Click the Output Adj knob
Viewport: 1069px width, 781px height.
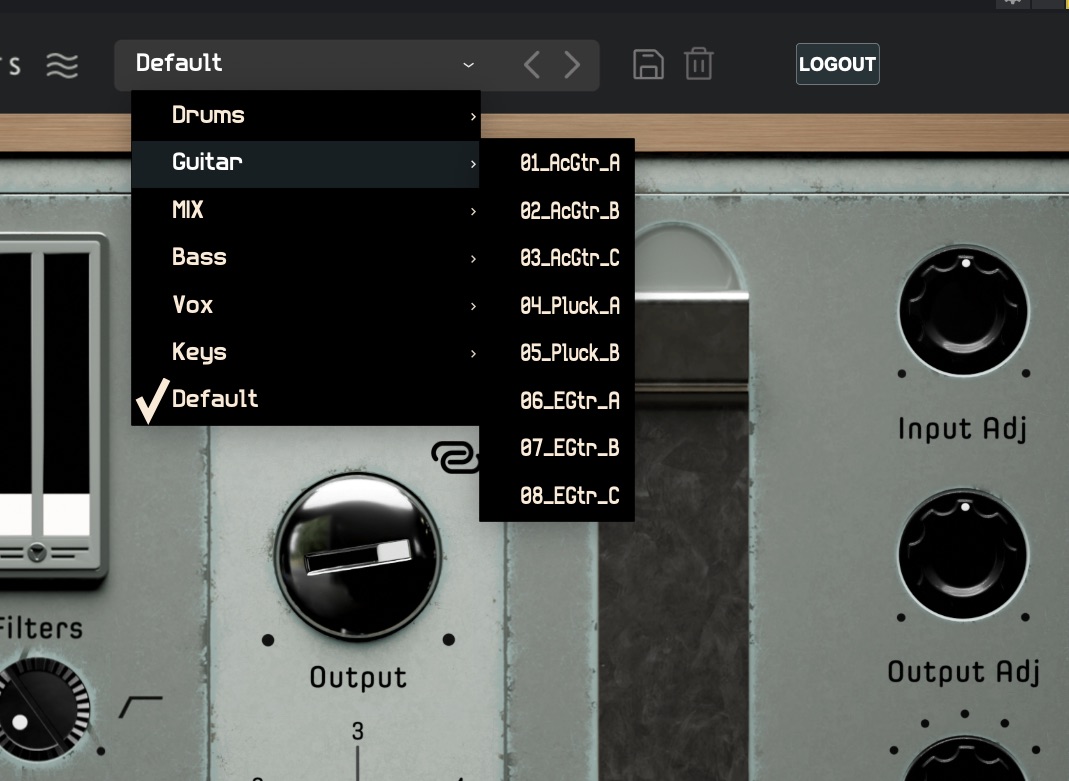[x=963, y=555]
